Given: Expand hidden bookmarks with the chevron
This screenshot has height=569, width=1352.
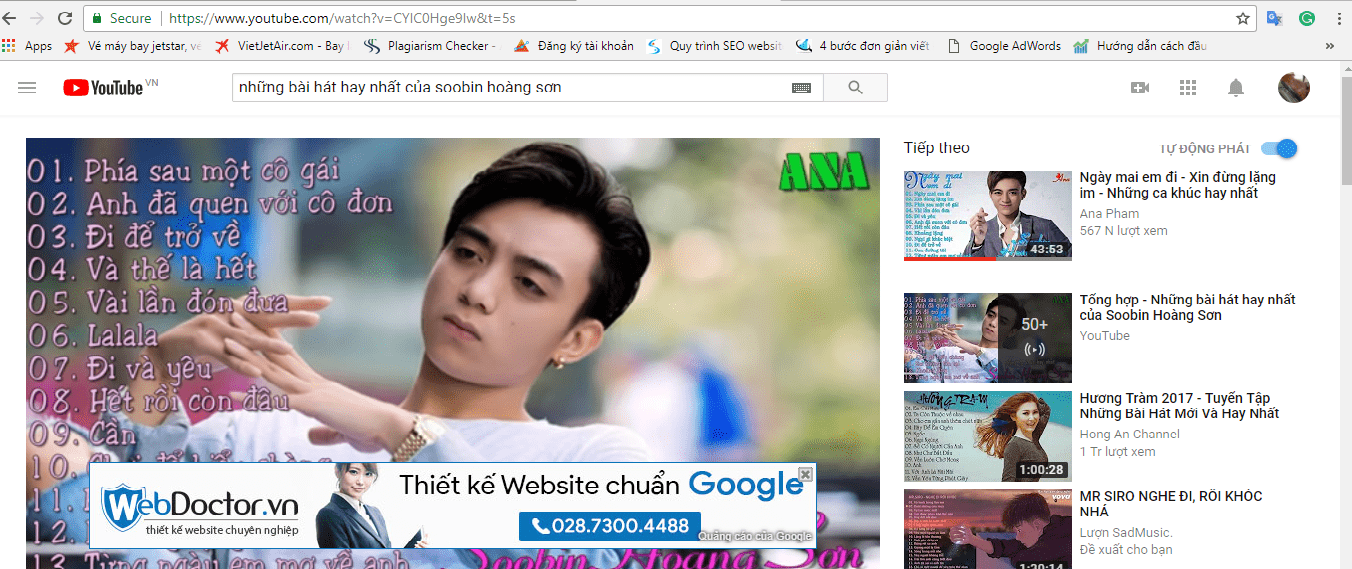Looking at the screenshot, I should [1330, 46].
